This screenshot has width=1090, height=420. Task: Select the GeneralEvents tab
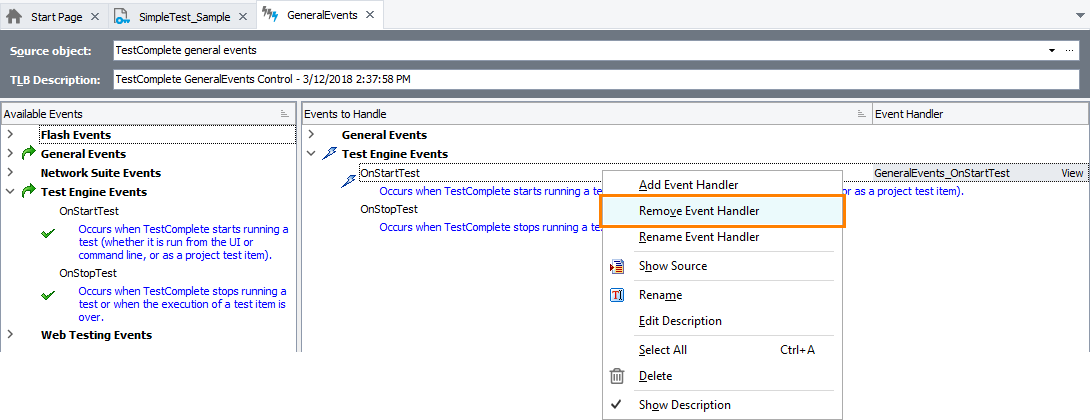click(x=320, y=15)
